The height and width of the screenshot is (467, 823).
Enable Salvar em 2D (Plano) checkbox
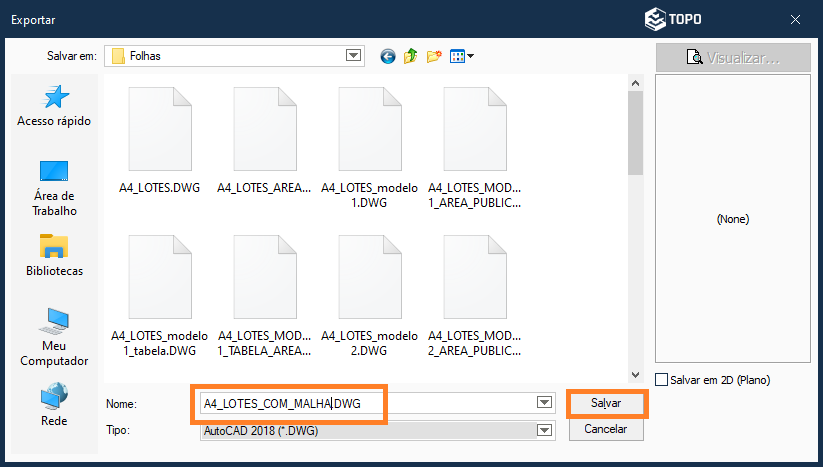pyautogui.click(x=661, y=380)
